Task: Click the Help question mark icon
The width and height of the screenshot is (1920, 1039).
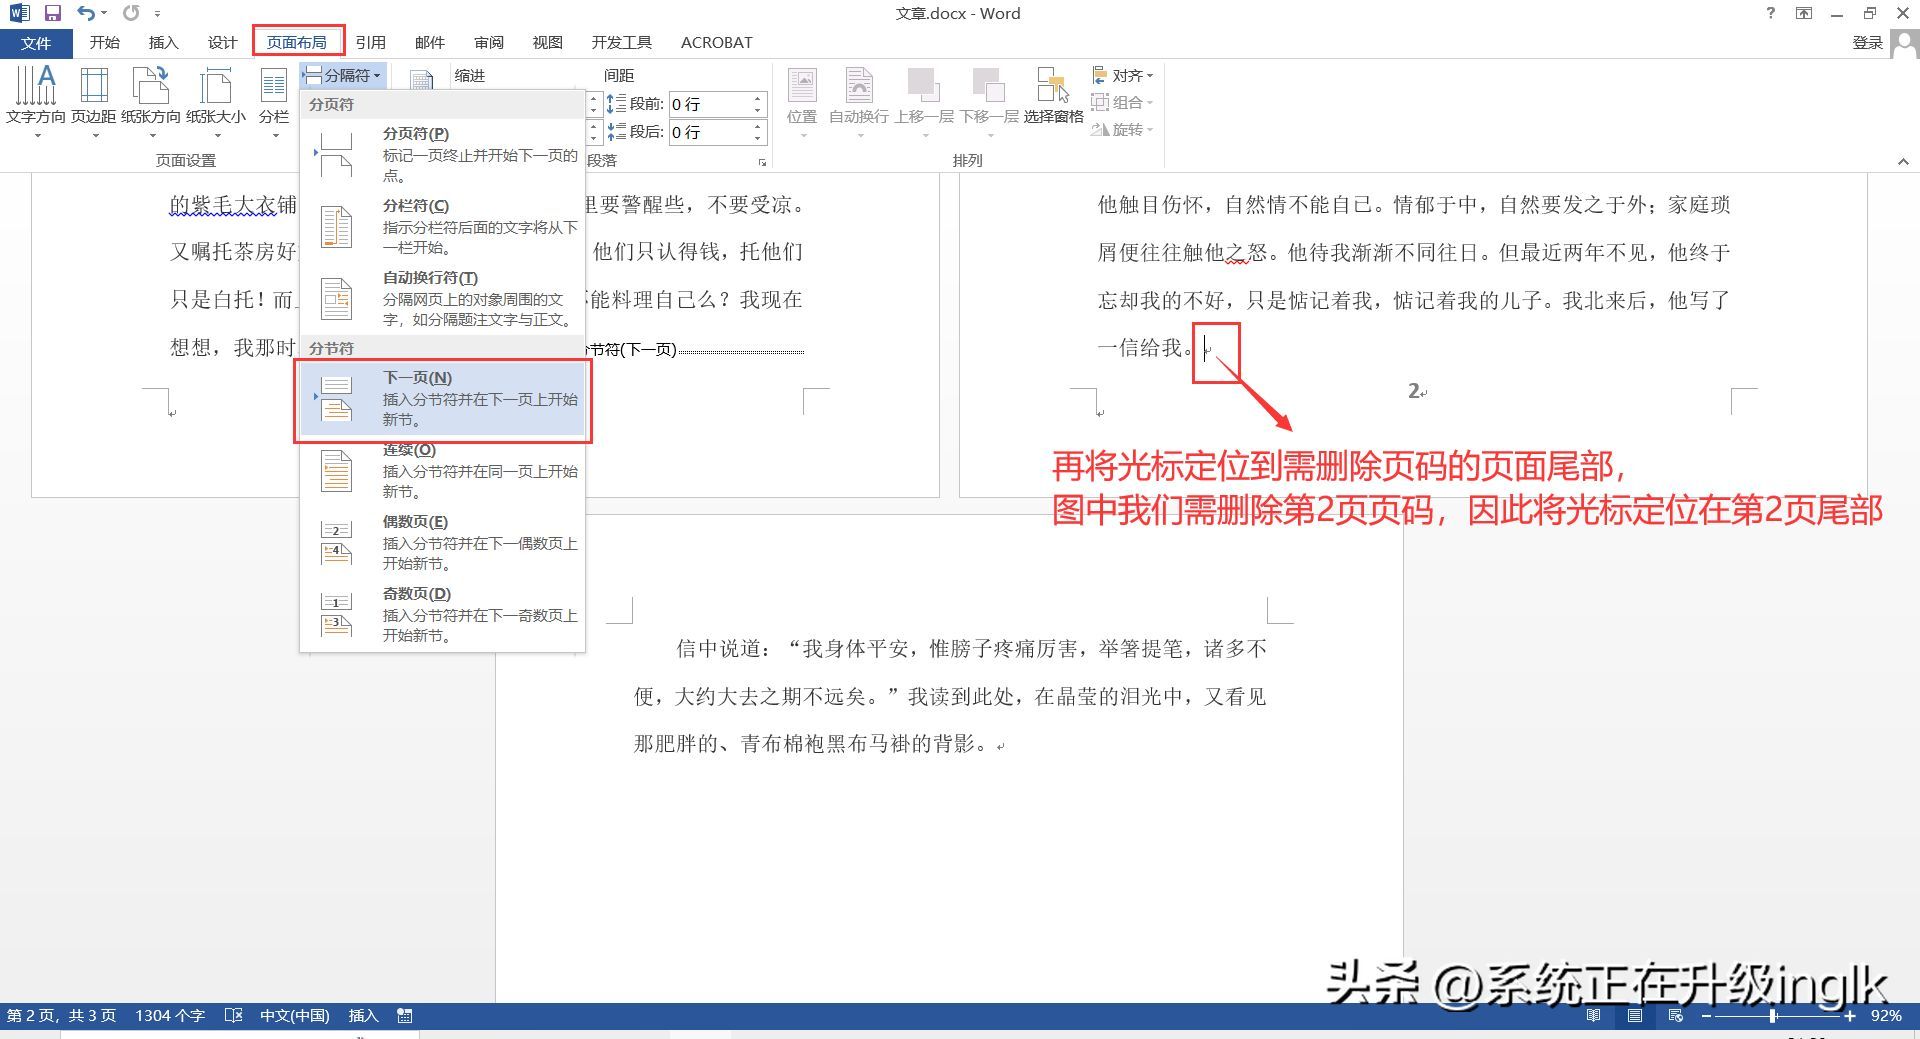Action: [x=1771, y=13]
